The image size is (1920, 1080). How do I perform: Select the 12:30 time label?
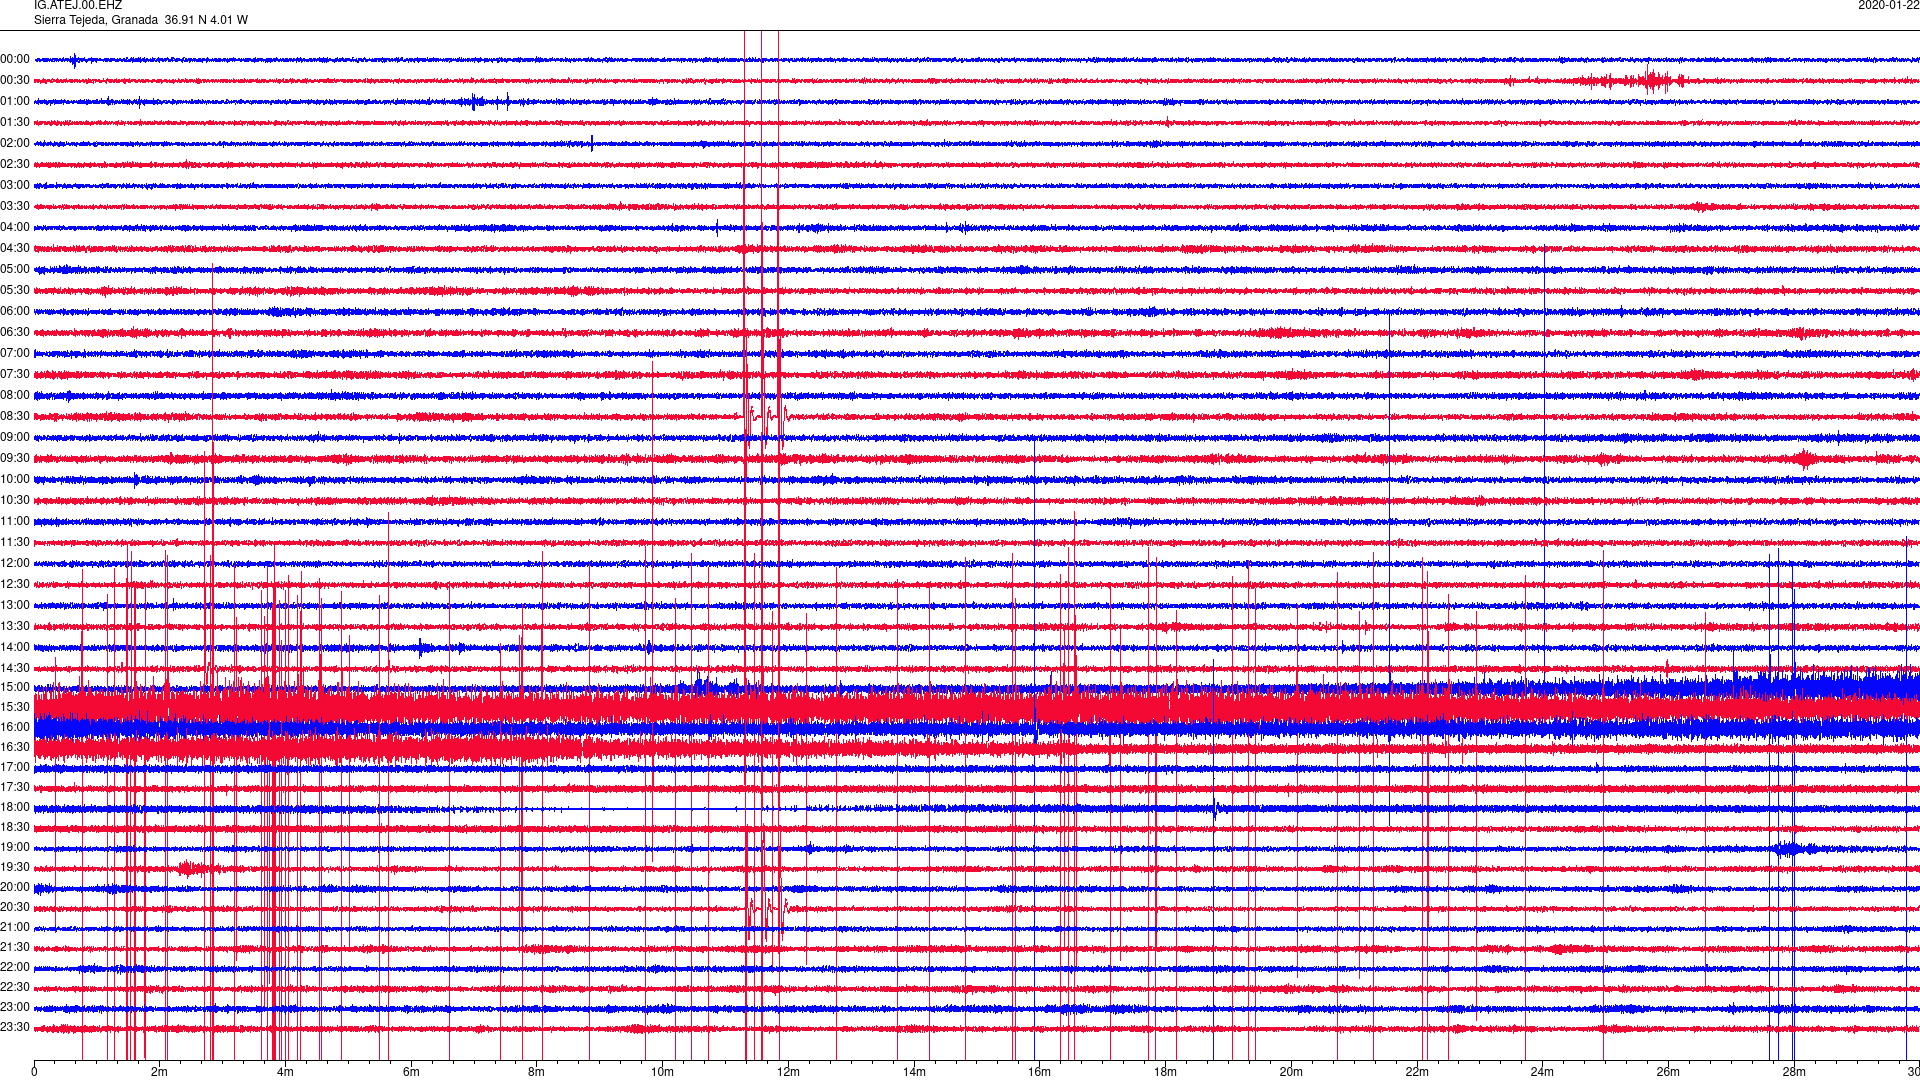pyautogui.click(x=15, y=584)
